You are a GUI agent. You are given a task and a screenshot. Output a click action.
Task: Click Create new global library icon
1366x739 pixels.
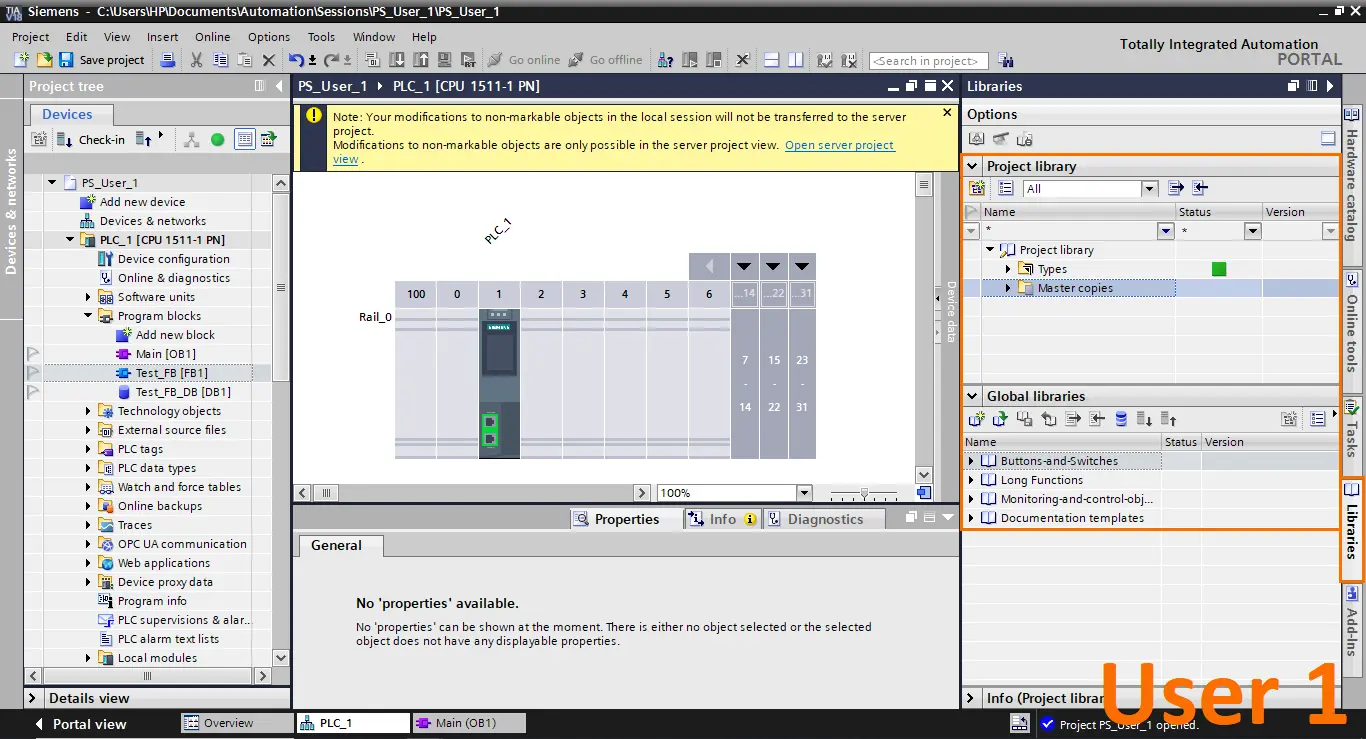point(977,419)
